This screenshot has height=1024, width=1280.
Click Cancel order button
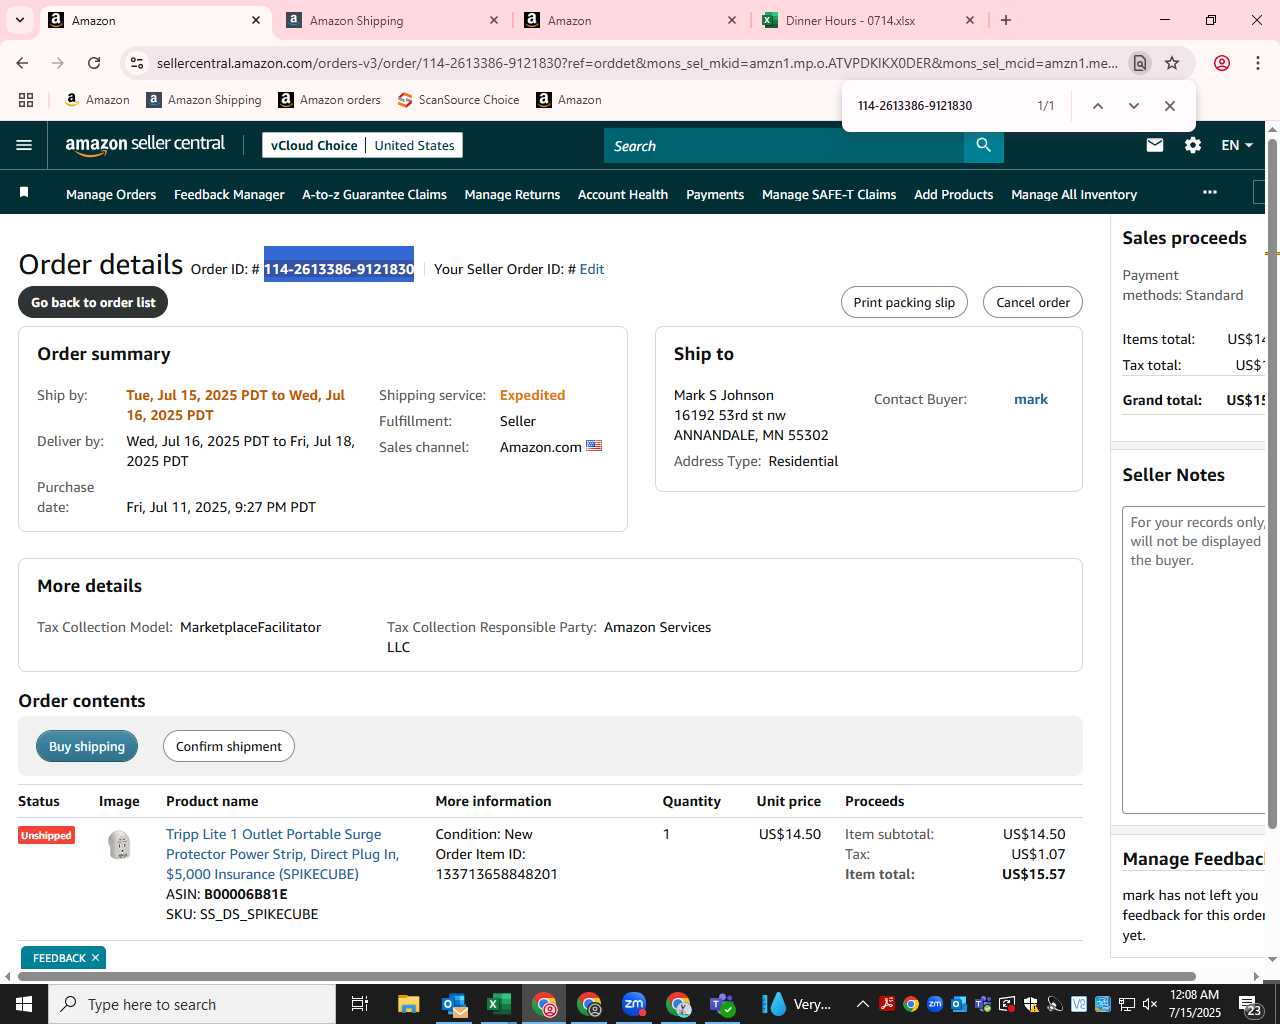(x=1033, y=302)
